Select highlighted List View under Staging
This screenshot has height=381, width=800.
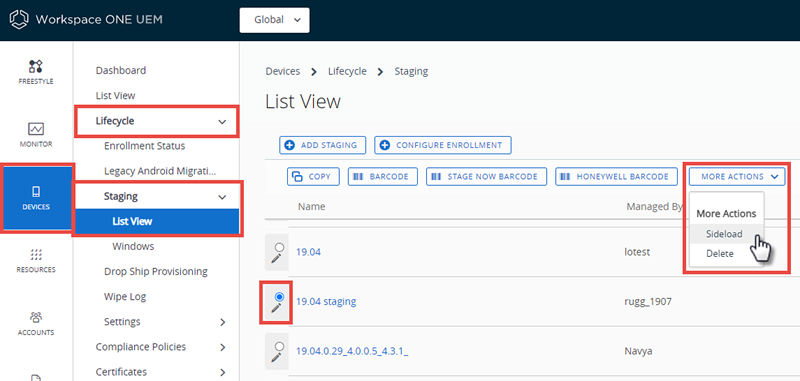pos(157,221)
